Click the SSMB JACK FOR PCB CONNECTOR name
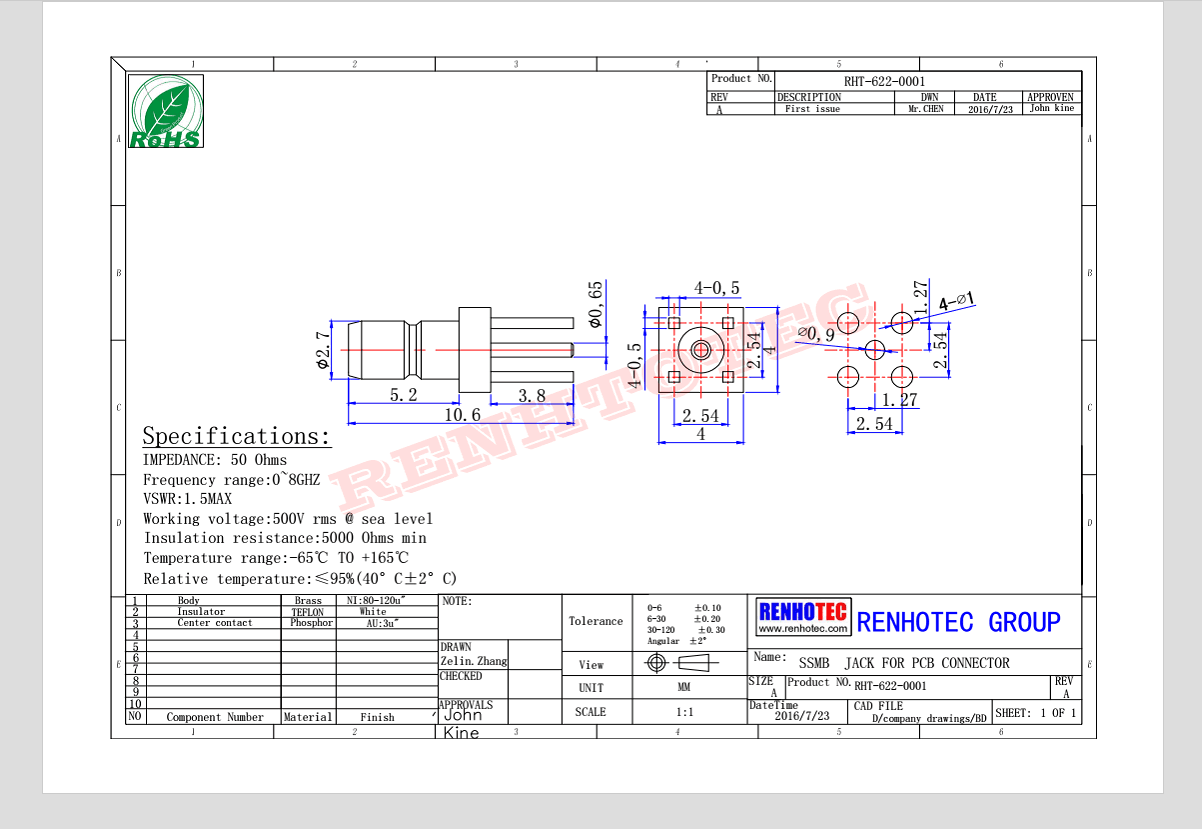 click(904, 663)
